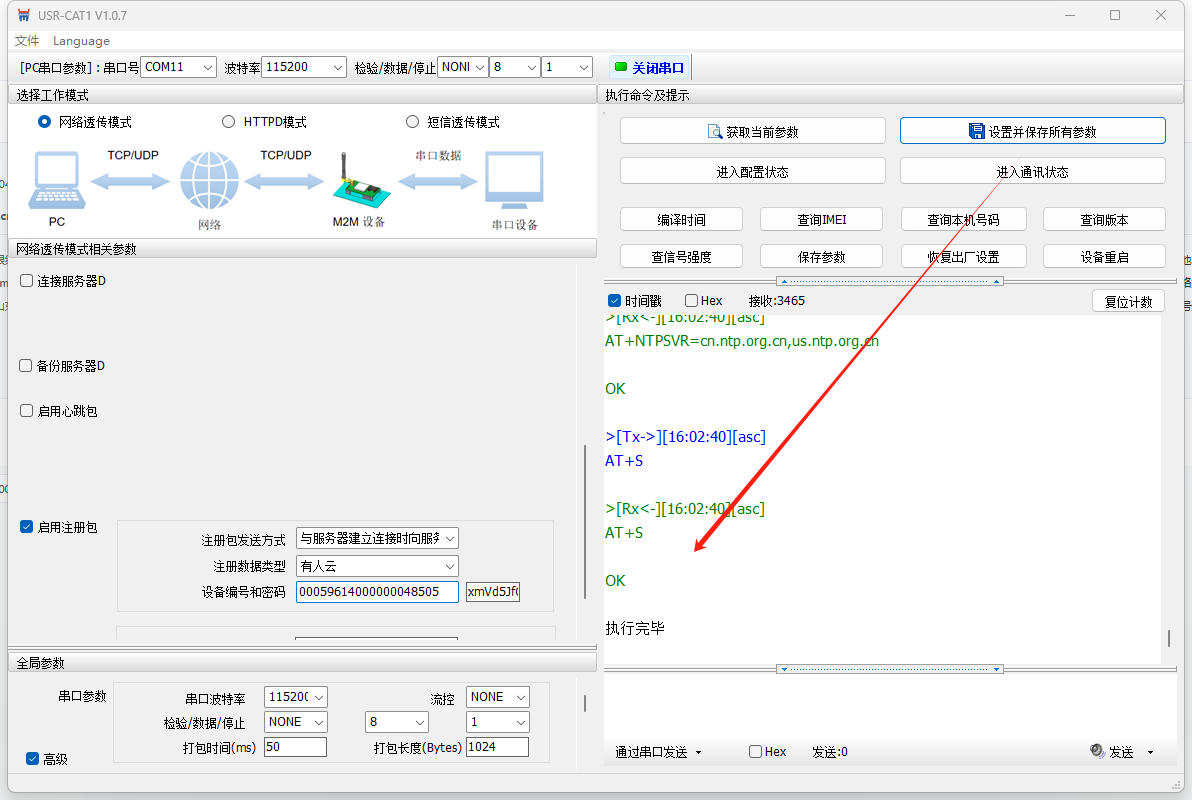Open the Language menu
This screenshot has width=1192, height=800.
point(81,41)
